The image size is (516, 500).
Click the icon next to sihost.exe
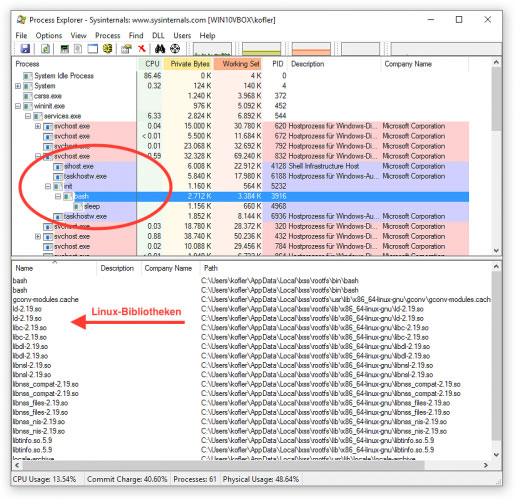tap(58, 166)
